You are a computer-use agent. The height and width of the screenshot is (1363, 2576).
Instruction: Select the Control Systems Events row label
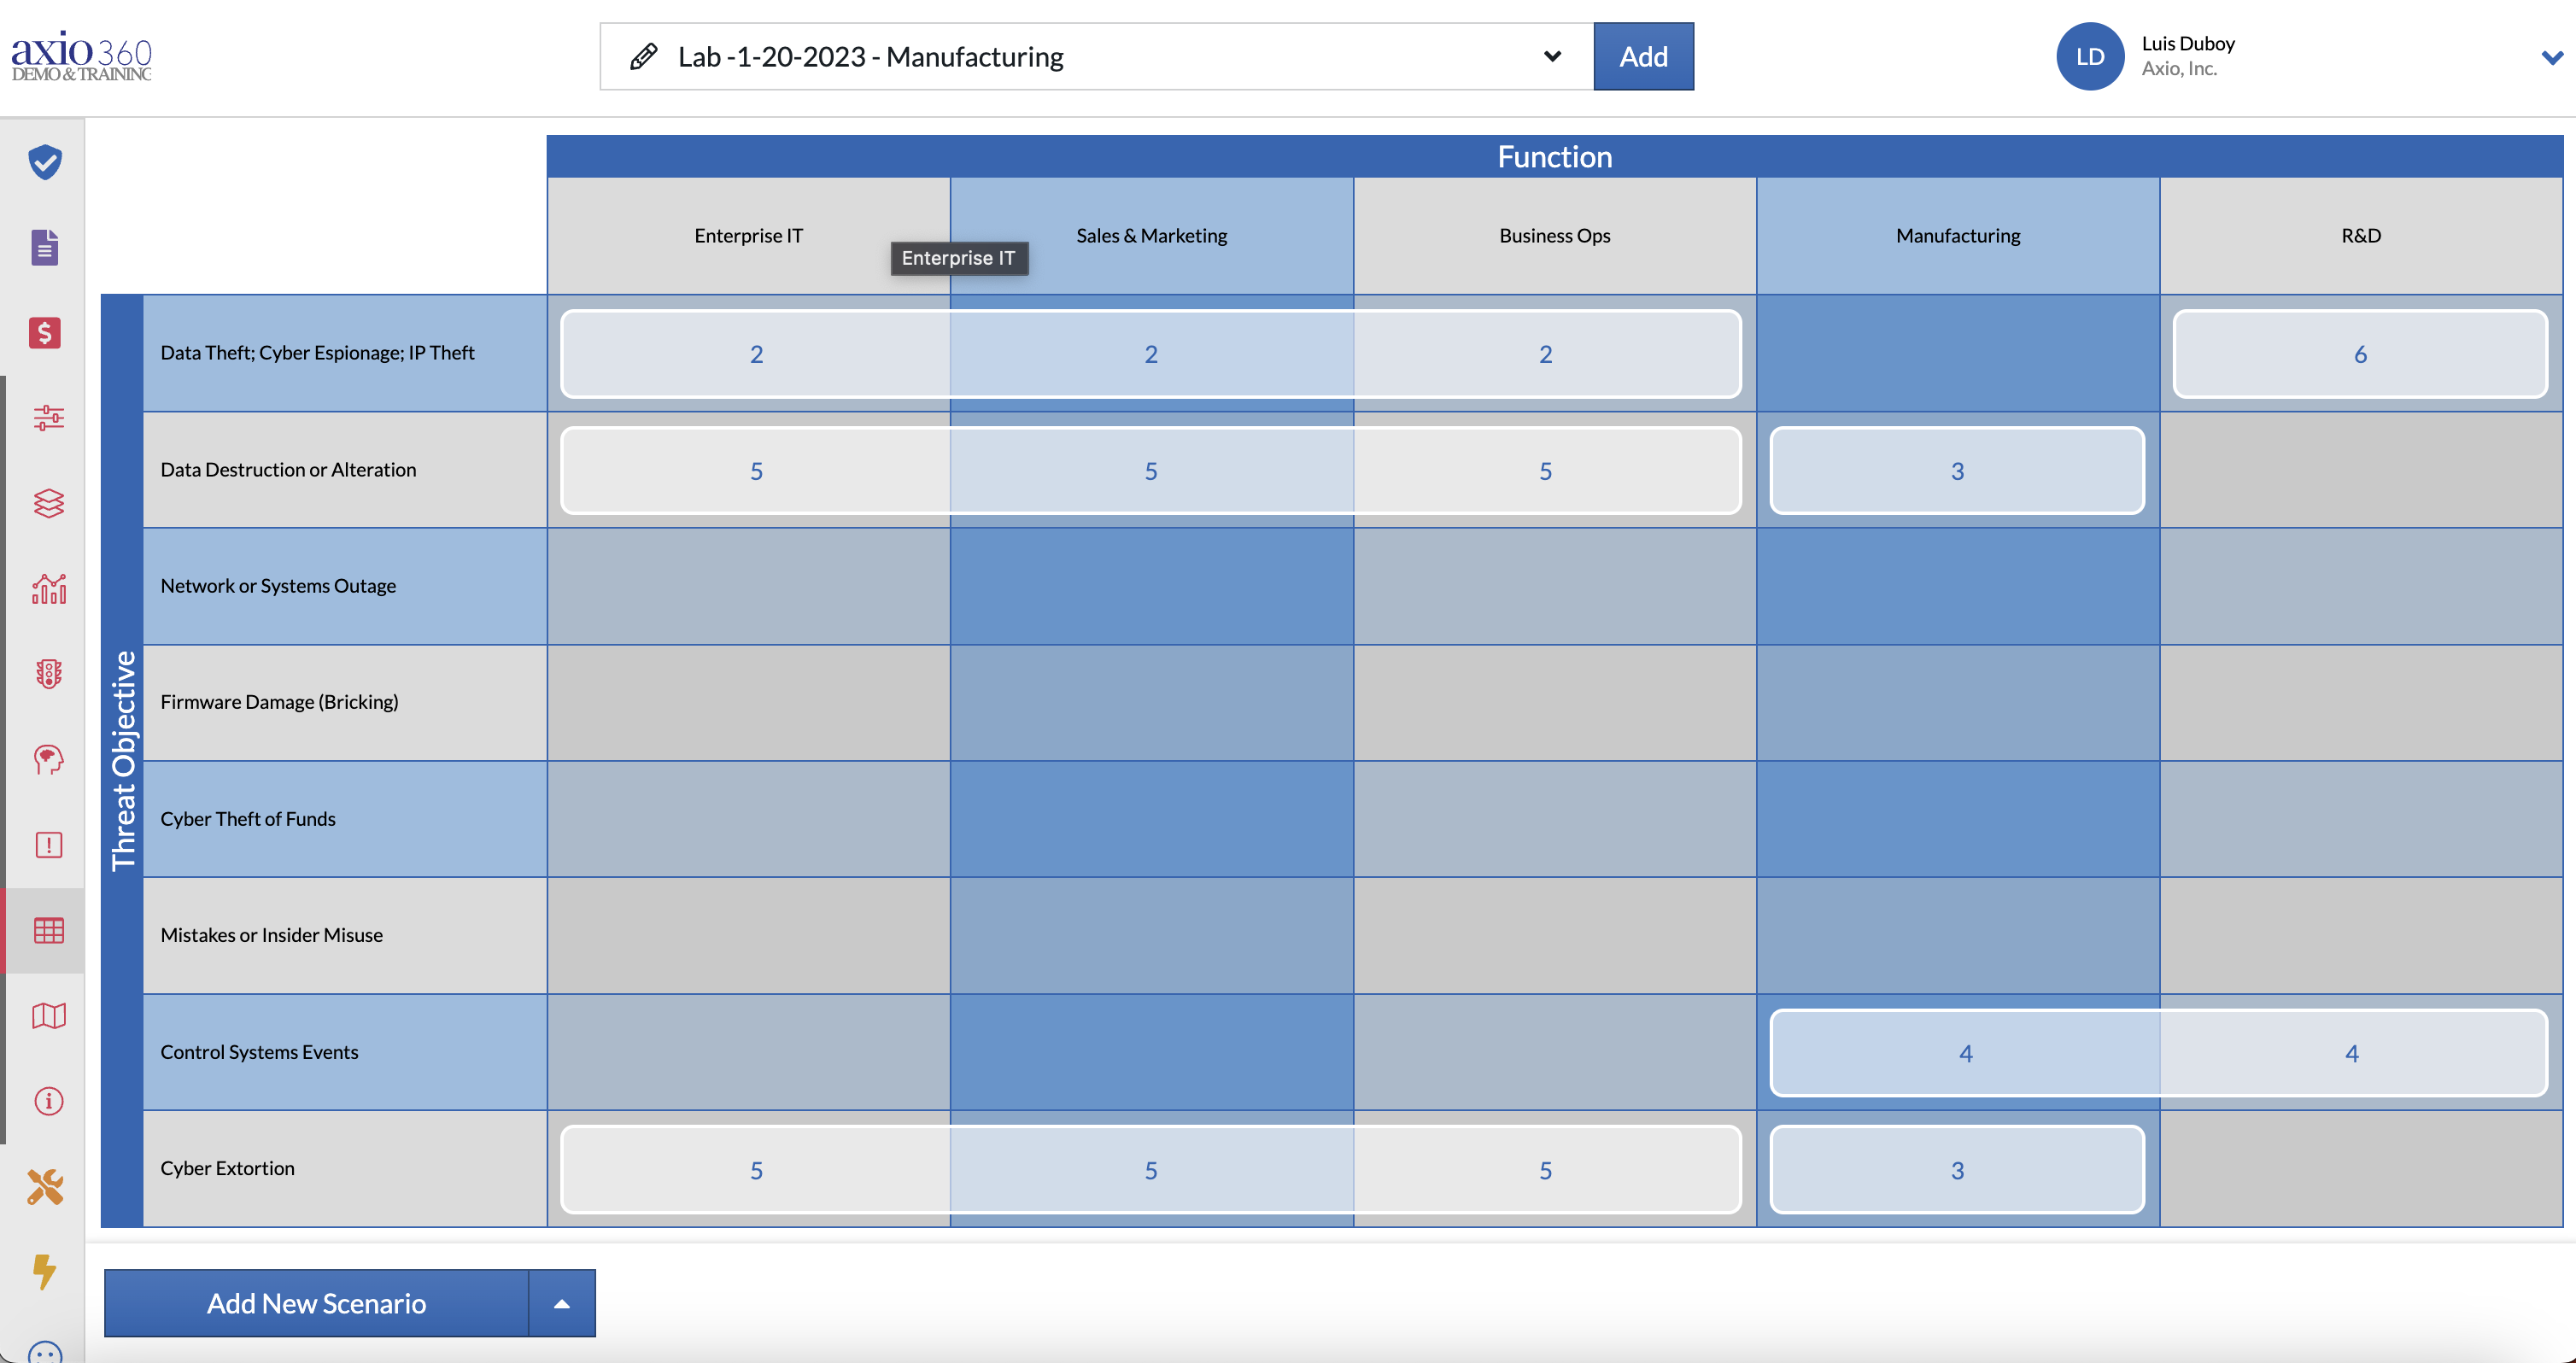tap(345, 1052)
